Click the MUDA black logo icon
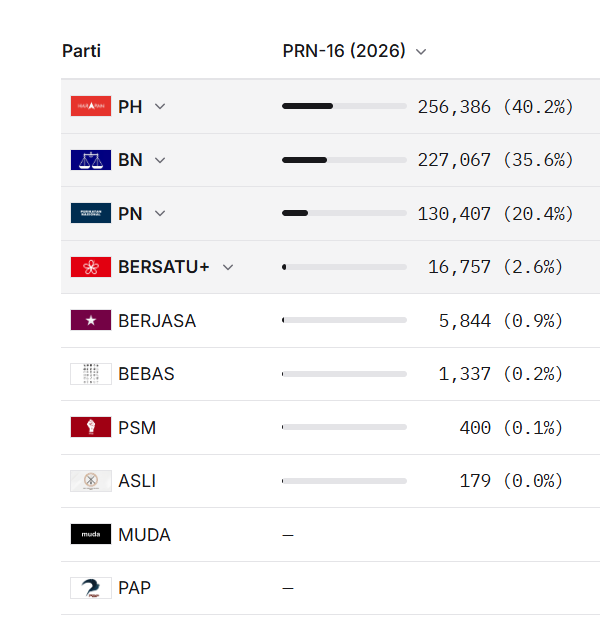 click(91, 534)
